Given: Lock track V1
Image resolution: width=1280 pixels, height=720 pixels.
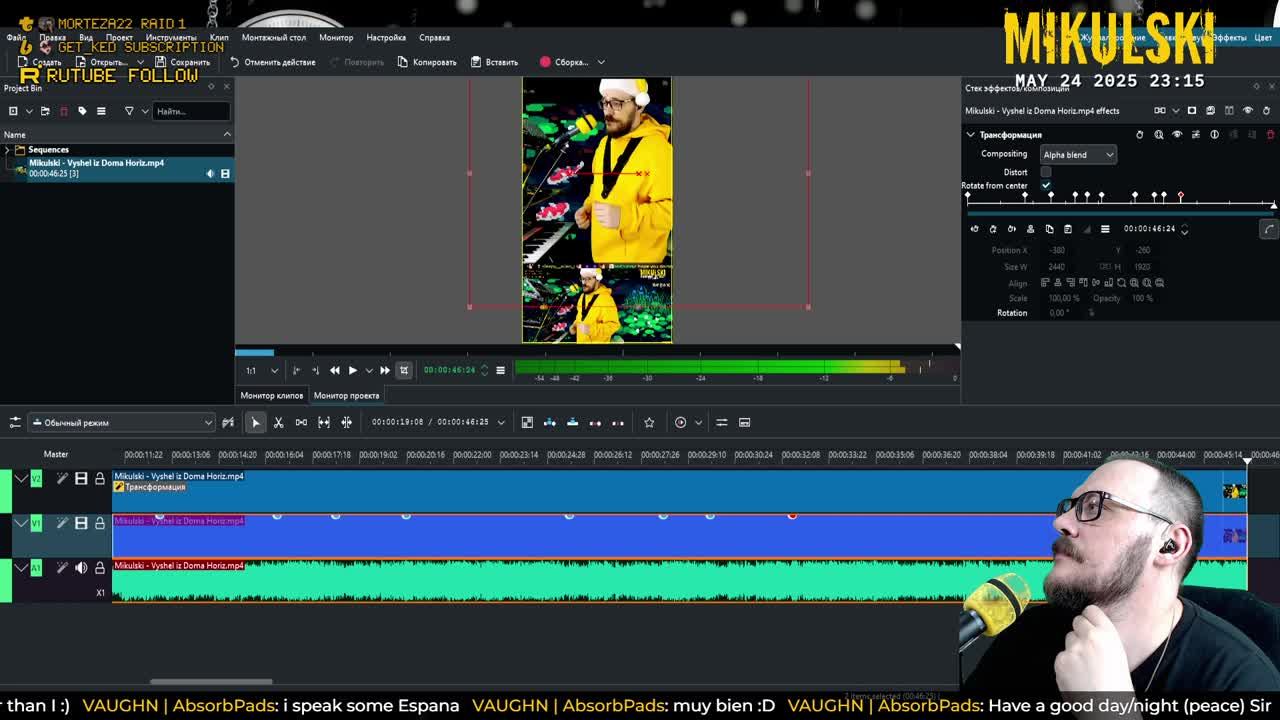Looking at the screenshot, I should [99, 523].
